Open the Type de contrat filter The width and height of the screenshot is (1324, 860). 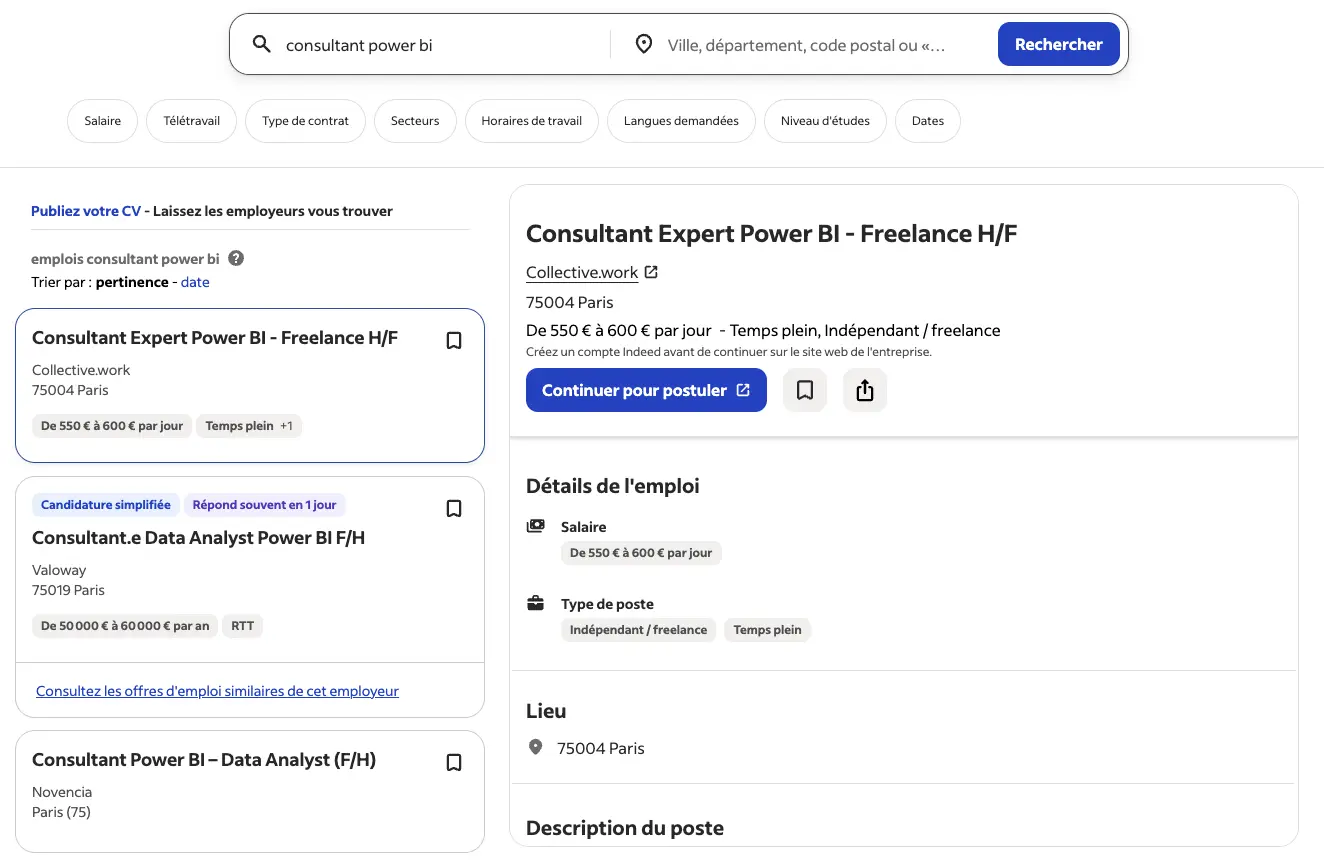(x=305, y=121)
